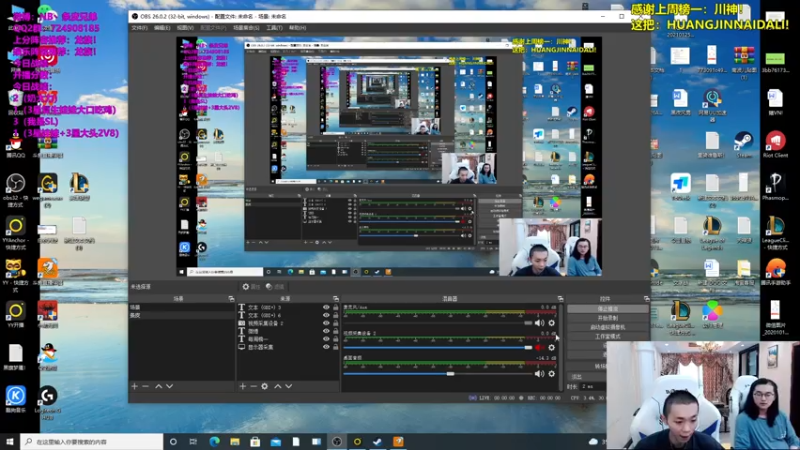Adjust the 桌面音频 volume slider
Viewport: 800px width, 450px height.
coord(438,373)
